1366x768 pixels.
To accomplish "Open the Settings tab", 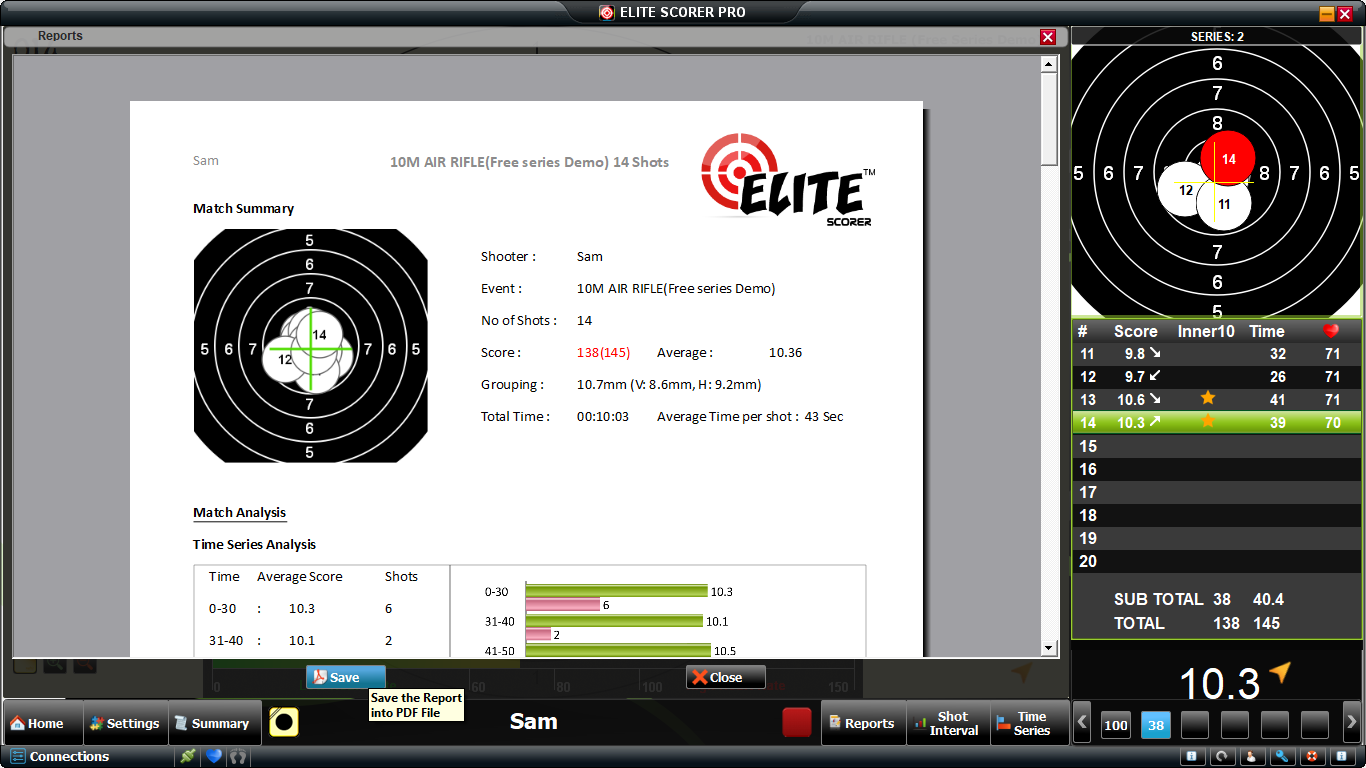I will point(125,723).
